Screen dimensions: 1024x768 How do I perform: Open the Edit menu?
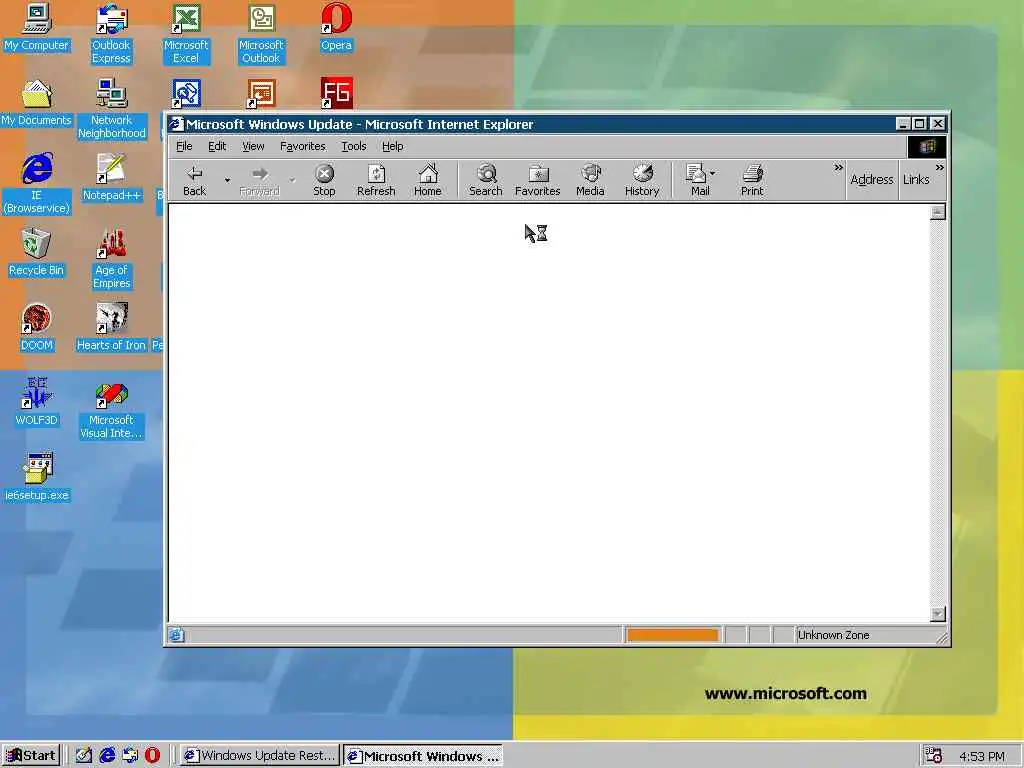point(217,146)
